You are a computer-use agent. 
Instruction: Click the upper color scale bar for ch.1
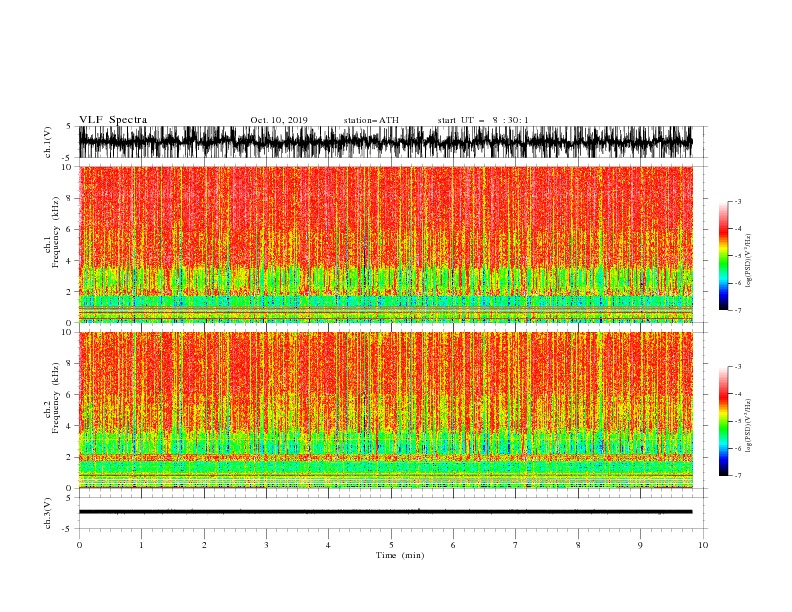point(724,256)
